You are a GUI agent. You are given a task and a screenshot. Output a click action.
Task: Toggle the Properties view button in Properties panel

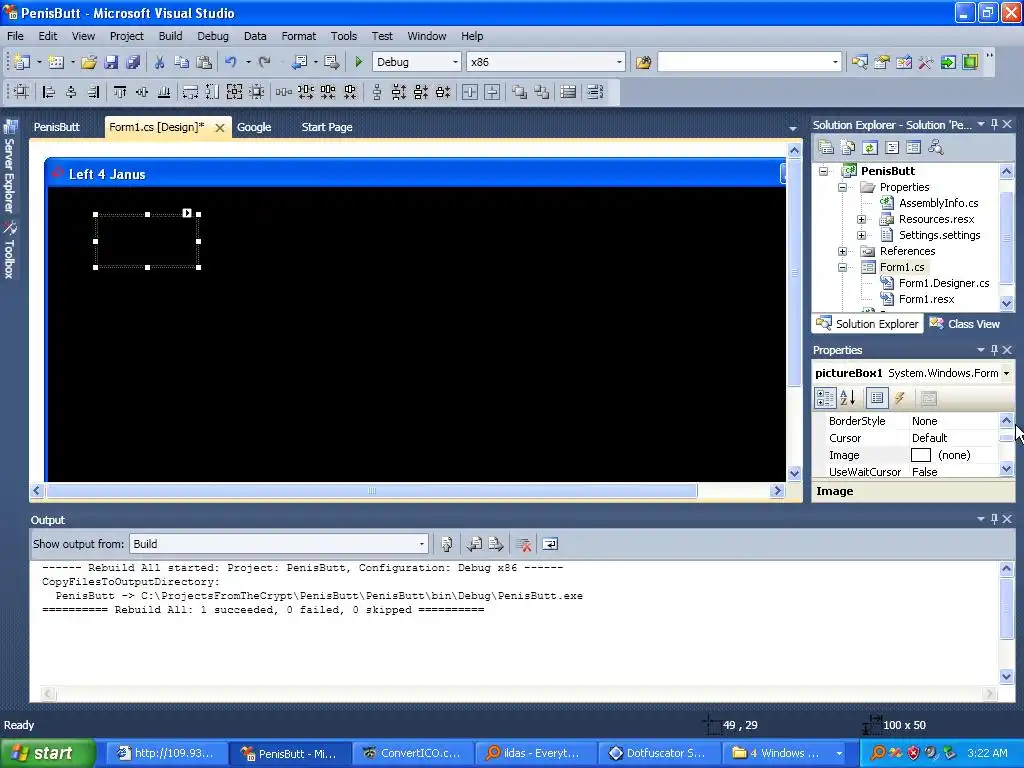coord(877,398)
